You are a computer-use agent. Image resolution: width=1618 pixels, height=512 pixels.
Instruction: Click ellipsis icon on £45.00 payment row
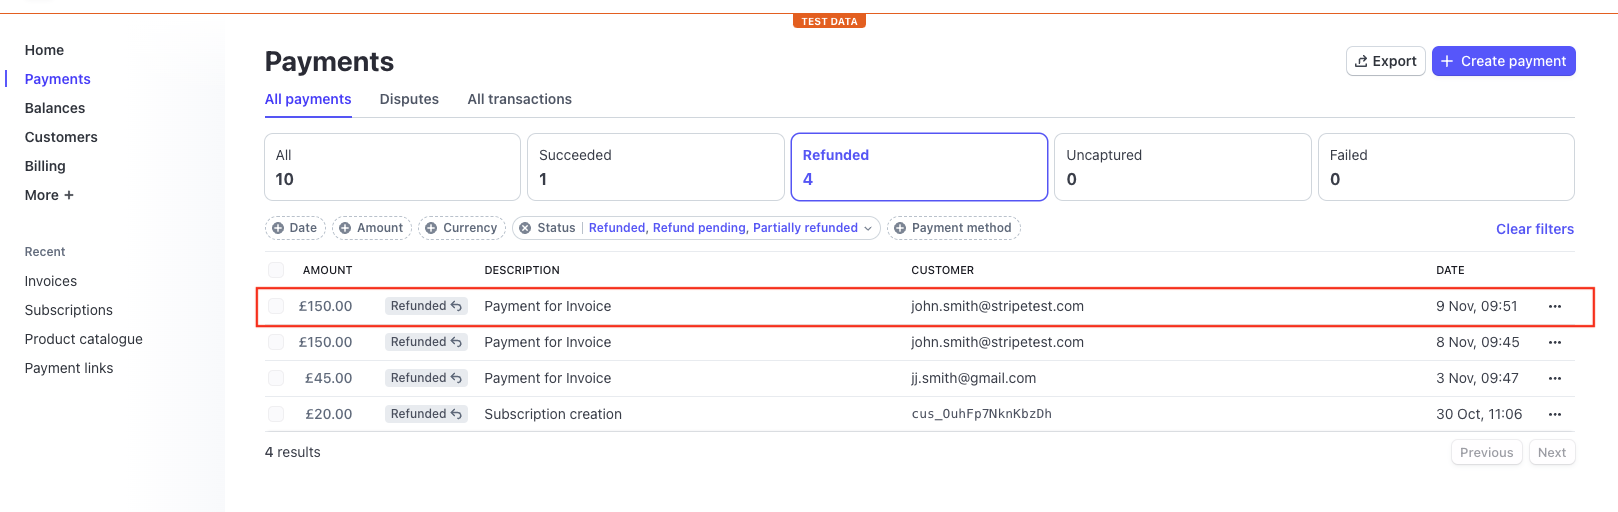pyautogui.click(x=1554, y=379)
